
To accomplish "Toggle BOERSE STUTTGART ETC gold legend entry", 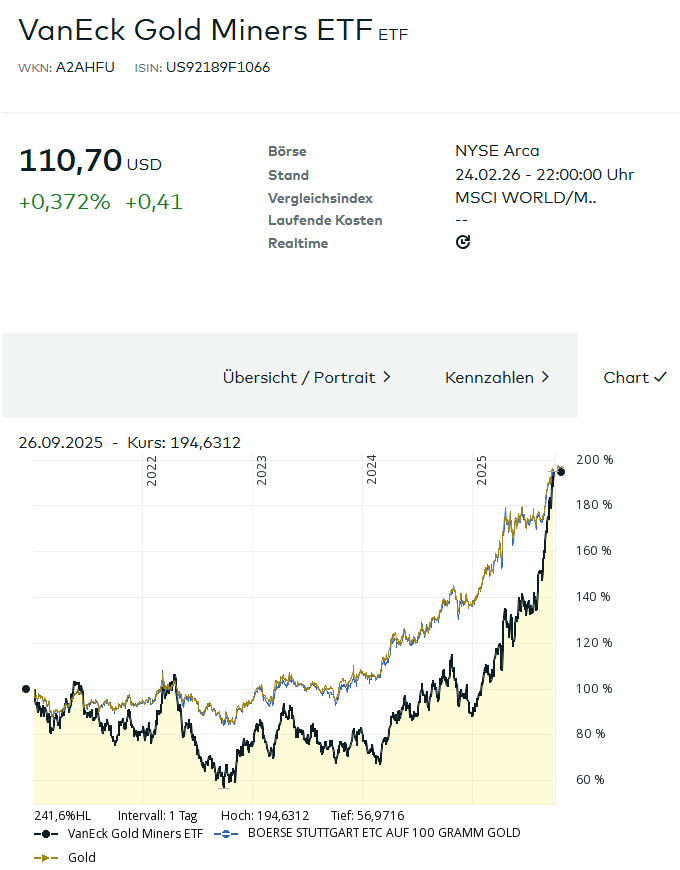I will pos(367,833).
